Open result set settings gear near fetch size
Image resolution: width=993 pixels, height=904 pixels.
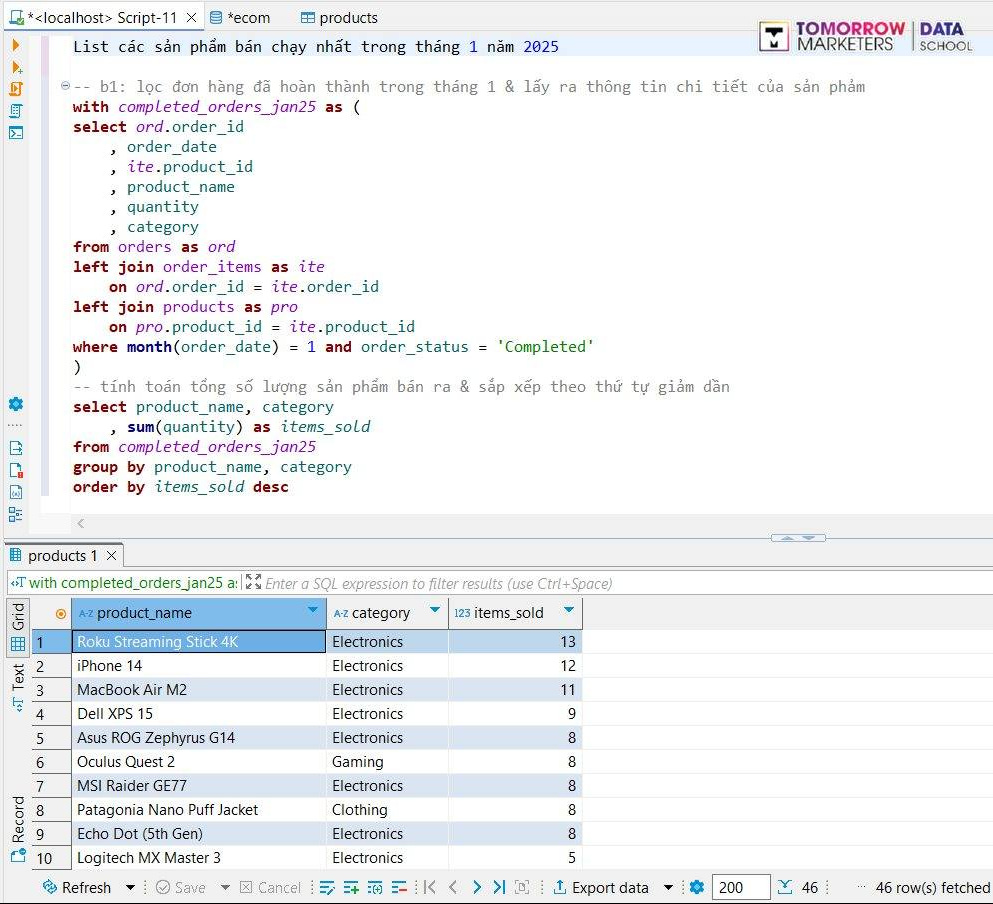697,887
